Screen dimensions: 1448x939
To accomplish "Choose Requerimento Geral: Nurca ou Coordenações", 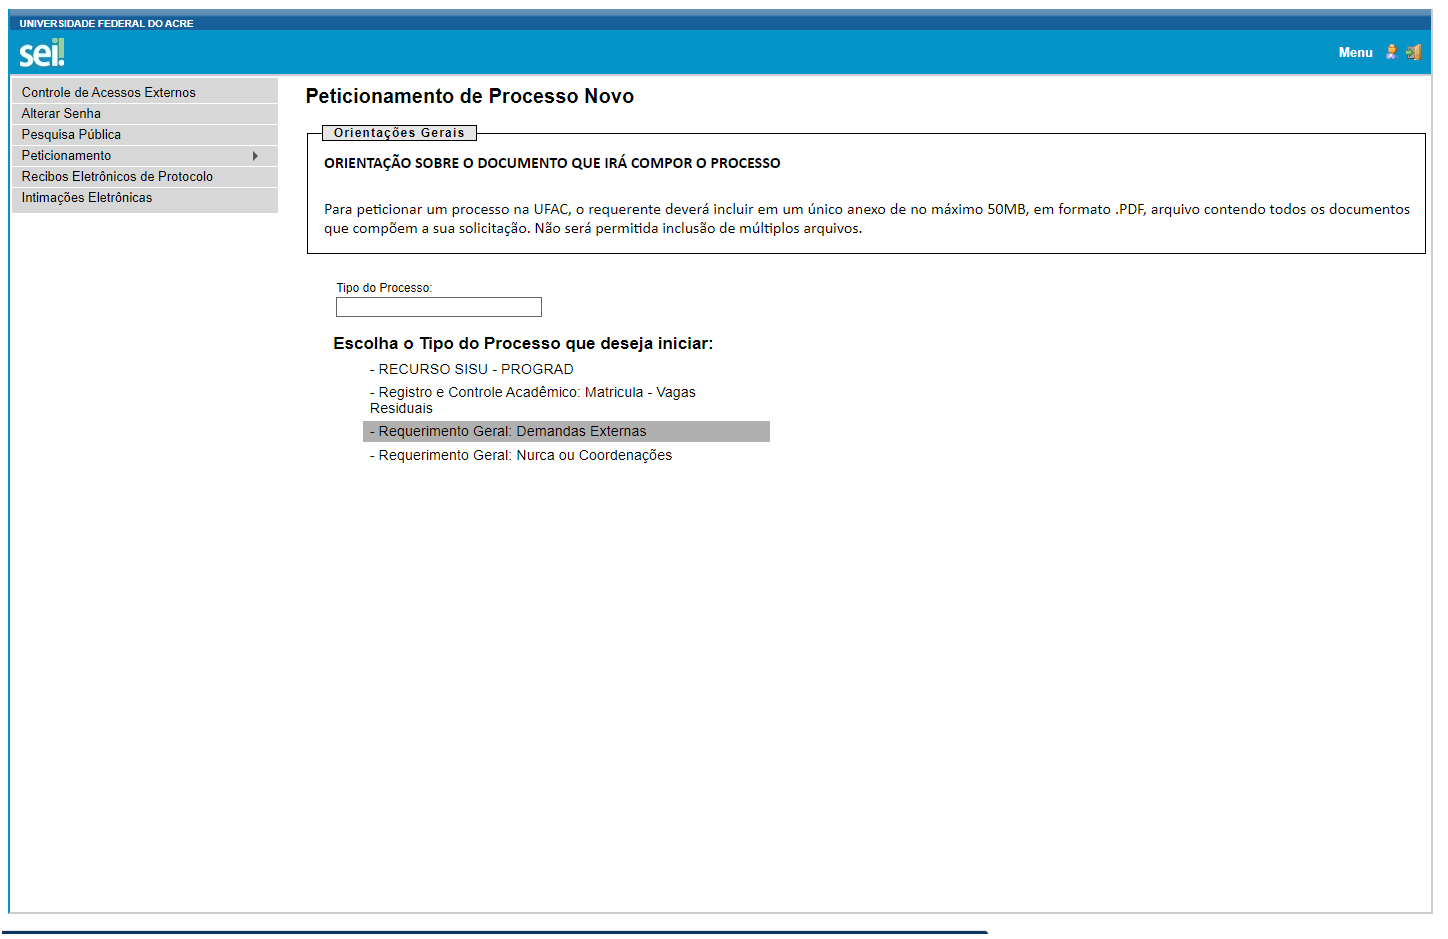I will coord(524,456).
